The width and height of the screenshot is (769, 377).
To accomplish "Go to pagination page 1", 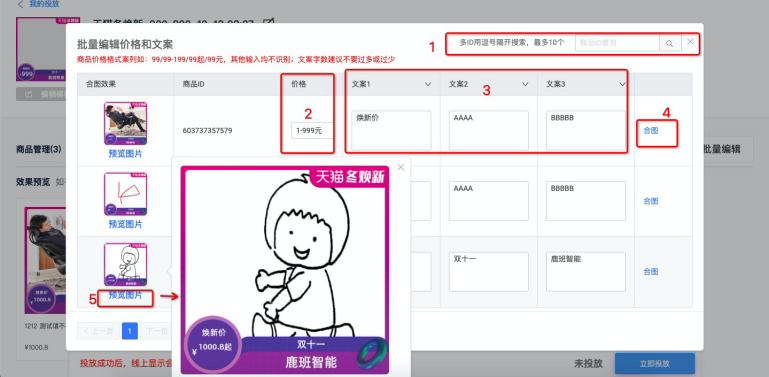I will tap(129, 331).
